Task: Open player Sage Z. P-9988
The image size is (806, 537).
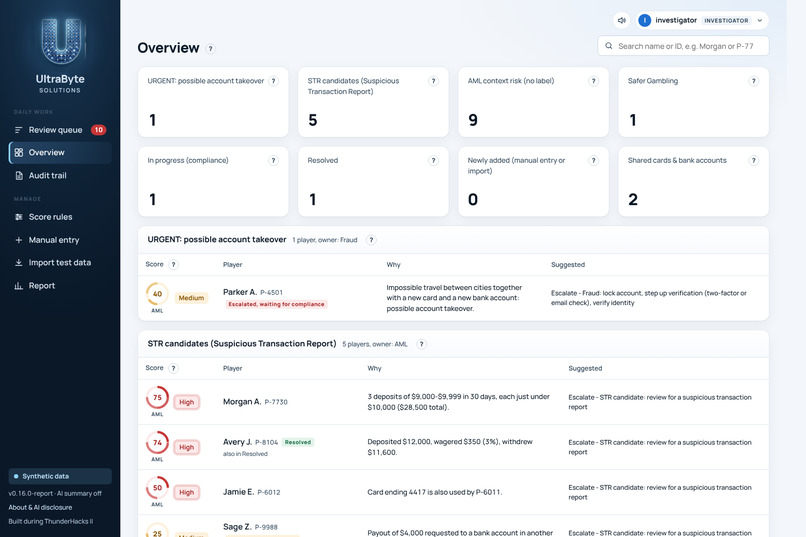Action: (250, 527)
